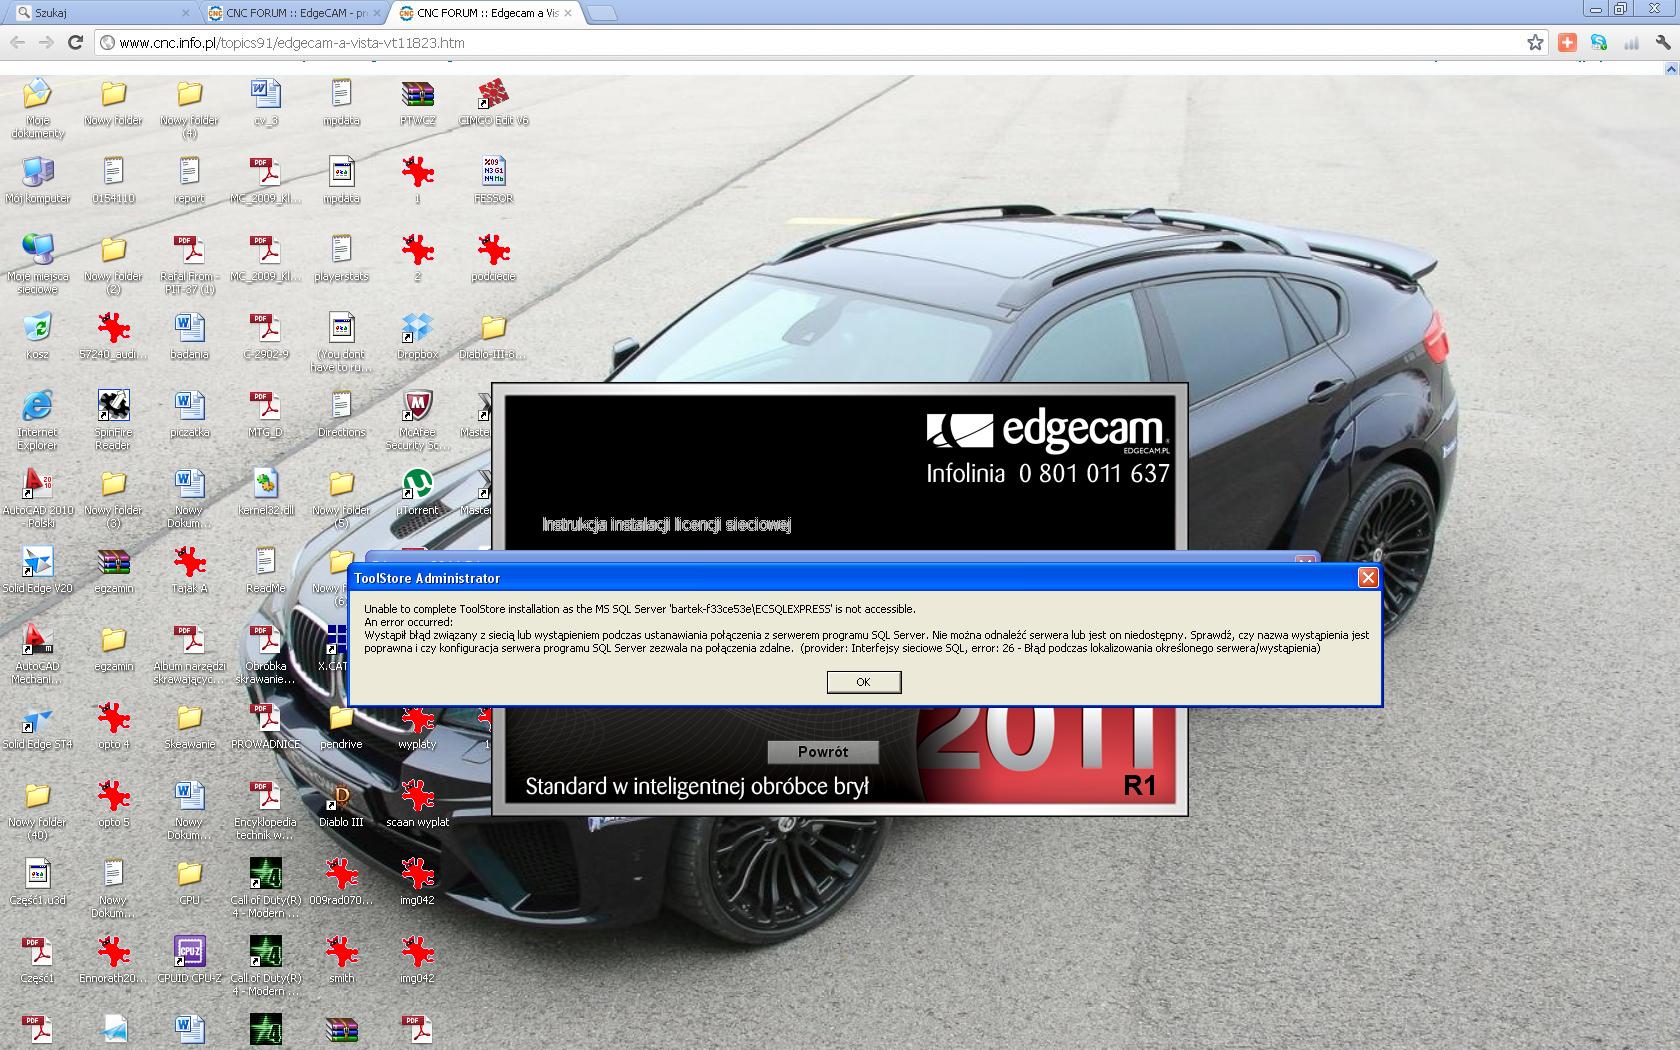Open the Część1.u3d file icon
This screenshot has width=1680, height=1050.
coord(37,883)
